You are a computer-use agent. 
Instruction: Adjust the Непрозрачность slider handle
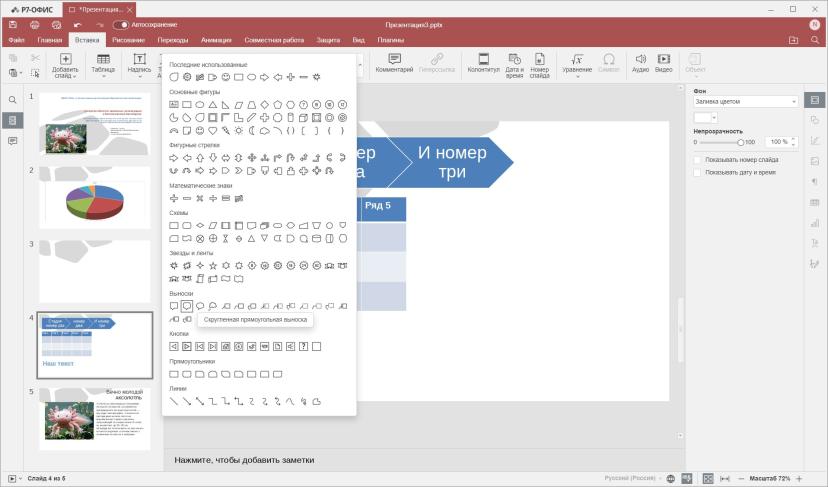(x=740, y=142)
